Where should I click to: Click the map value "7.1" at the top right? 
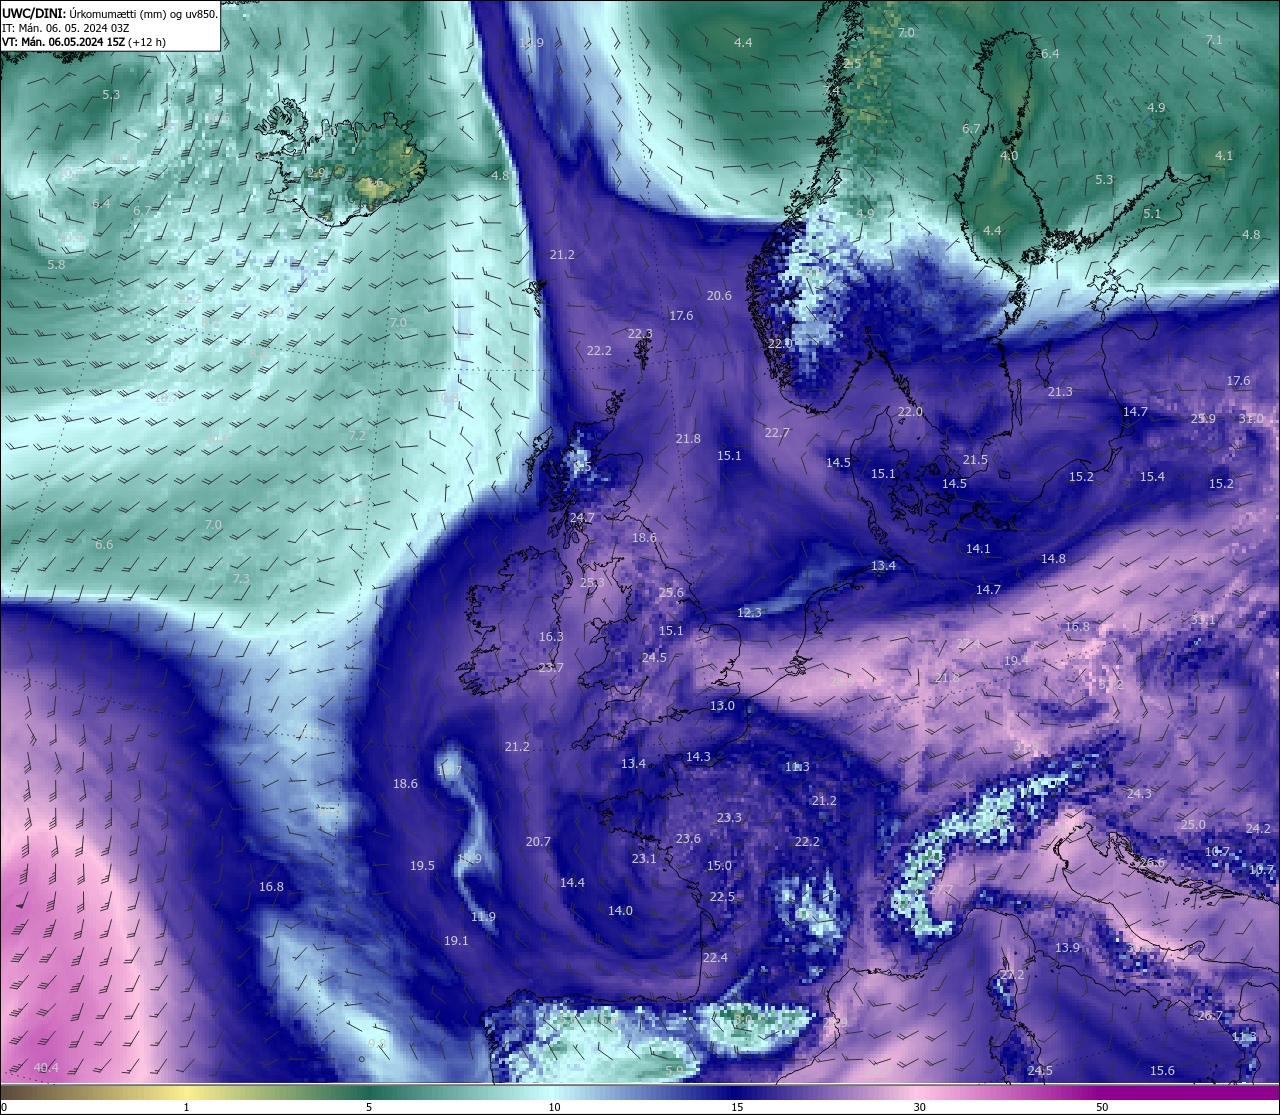click(1214, 39)
